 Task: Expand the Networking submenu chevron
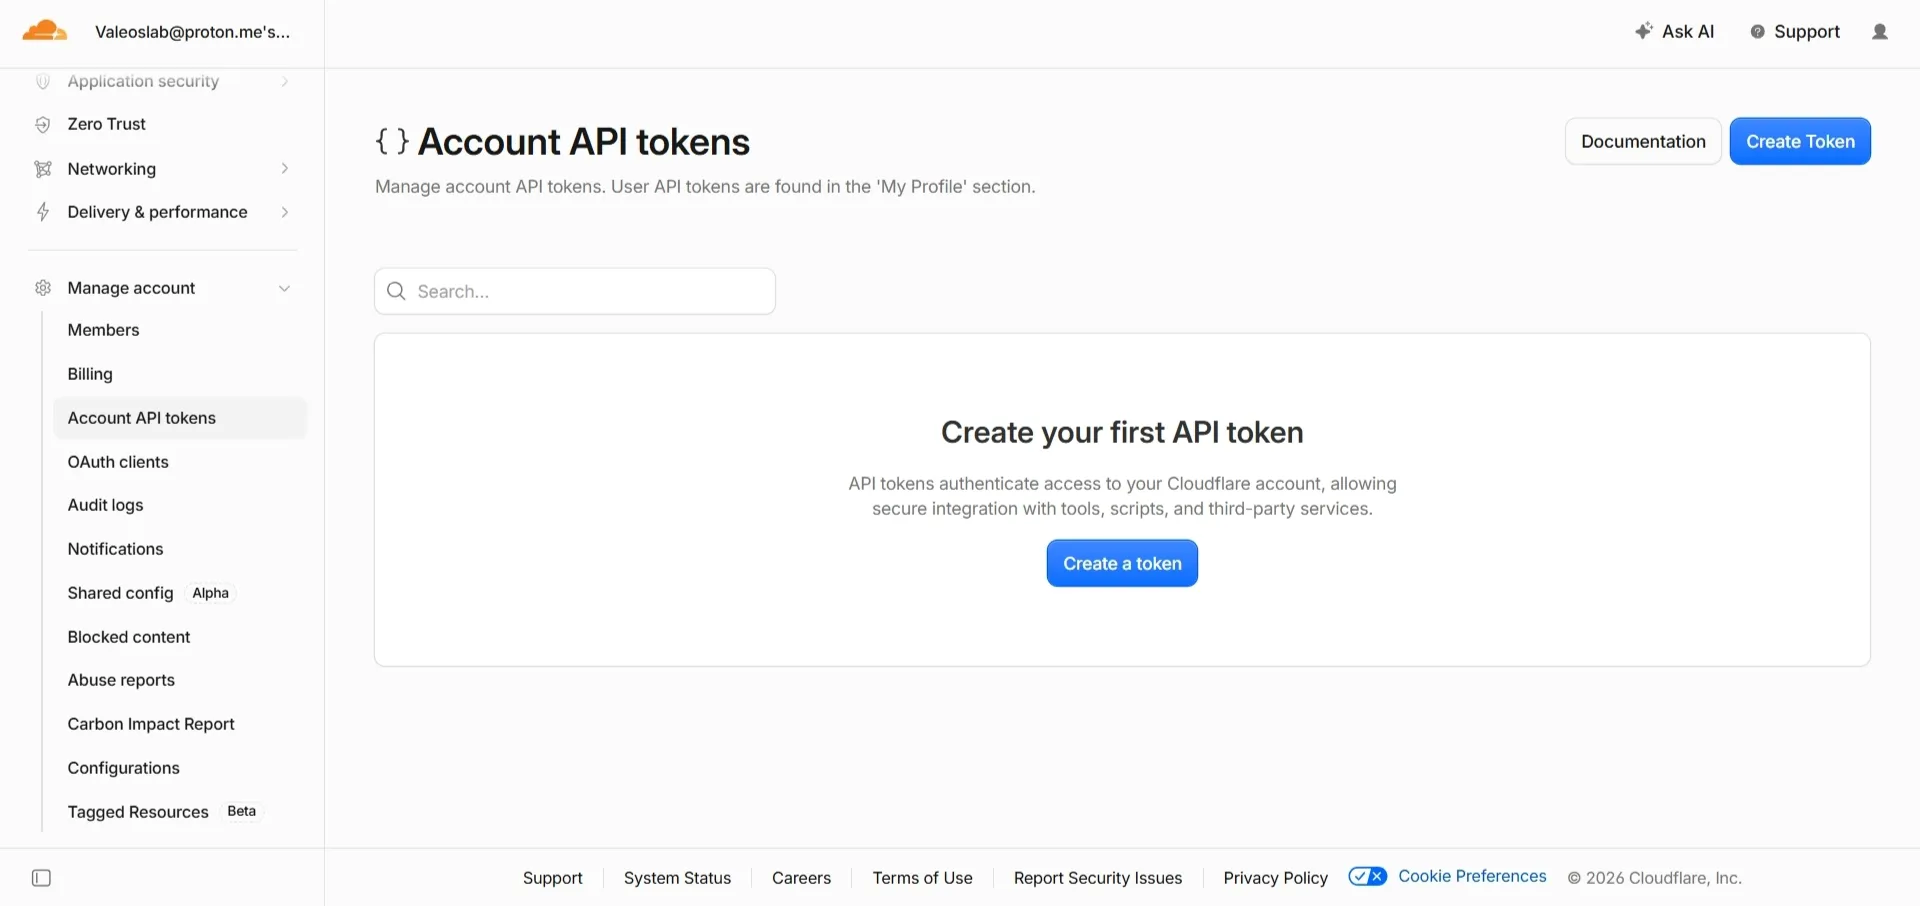[285, 168]
